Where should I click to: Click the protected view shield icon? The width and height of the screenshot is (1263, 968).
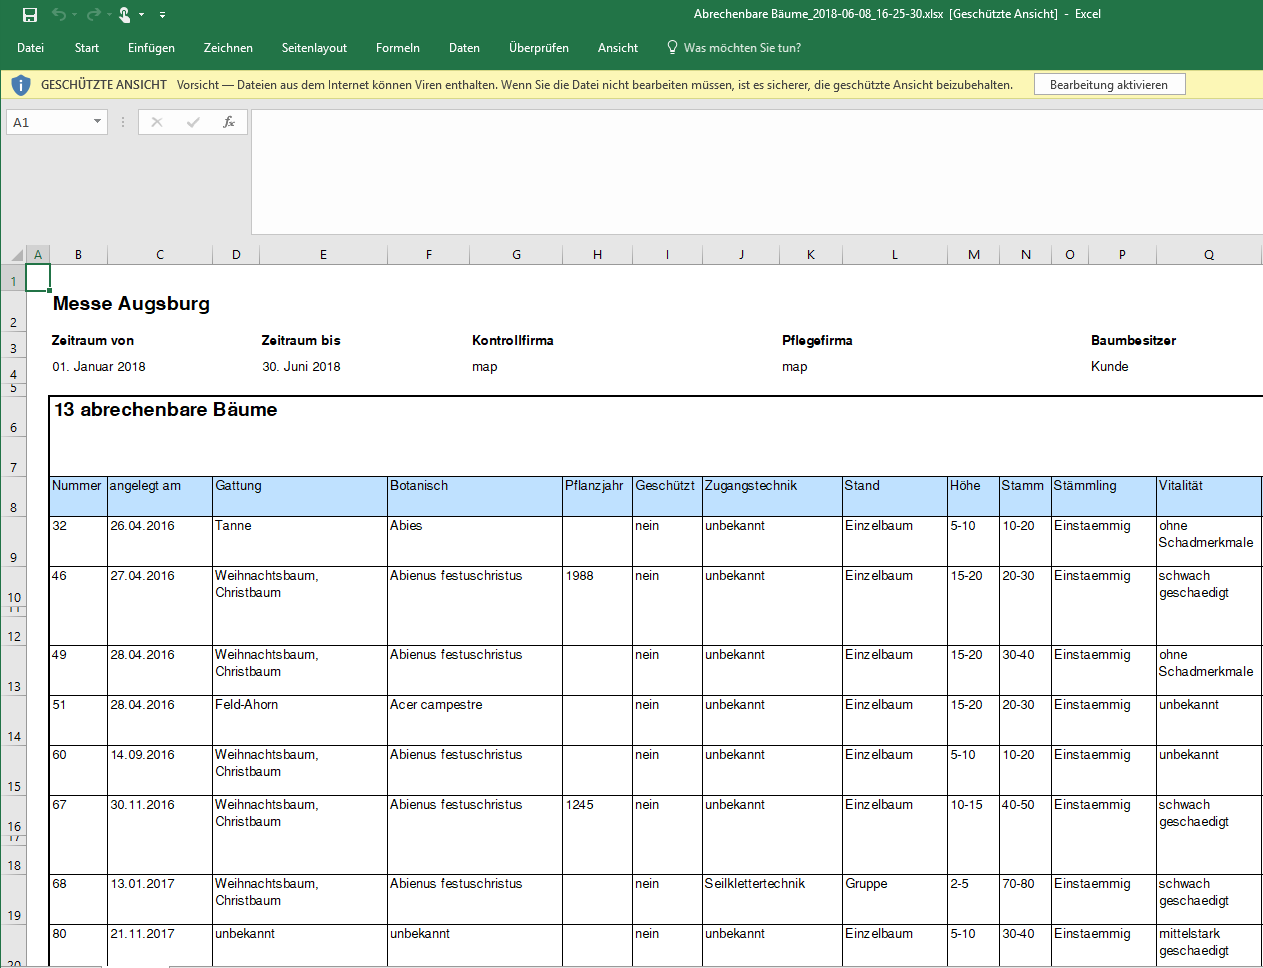coord(21,85)
